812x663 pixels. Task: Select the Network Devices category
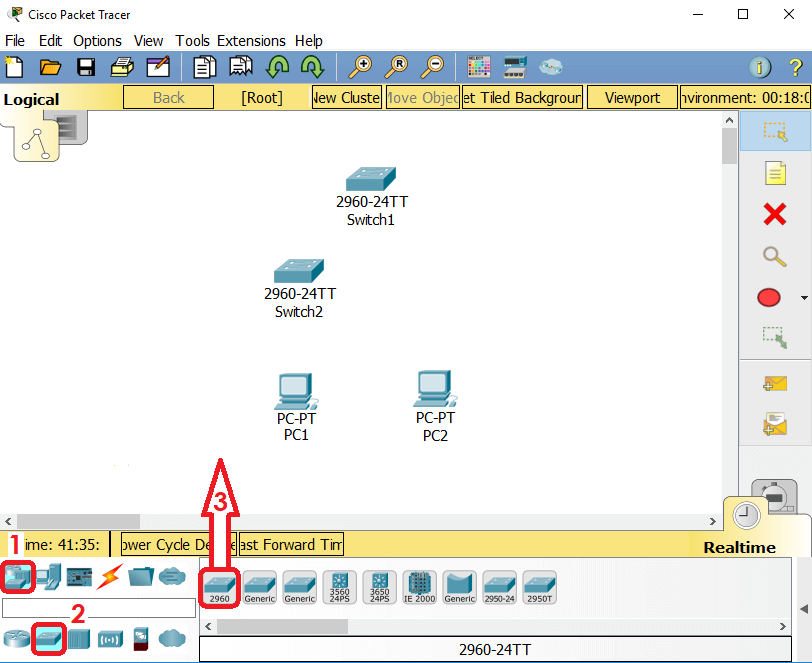tap(18, 576)
